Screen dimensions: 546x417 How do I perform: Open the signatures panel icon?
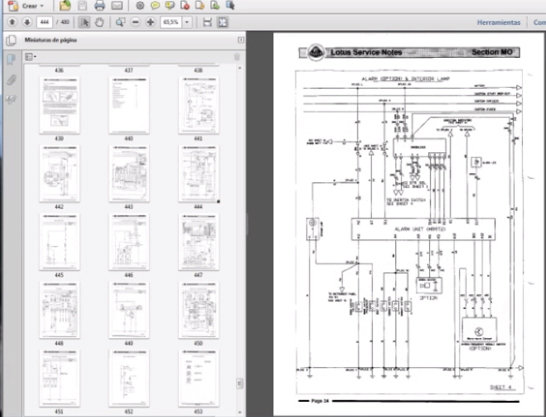point(11,100)
